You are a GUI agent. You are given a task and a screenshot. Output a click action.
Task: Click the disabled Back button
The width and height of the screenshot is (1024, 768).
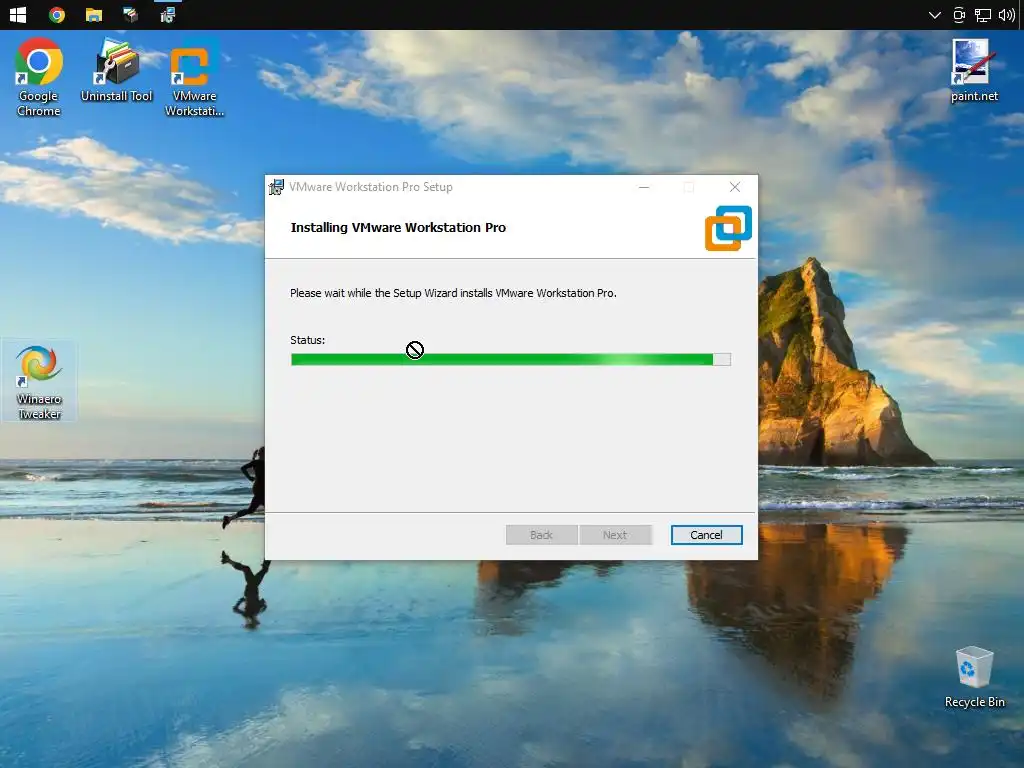(x=541, y=535)
